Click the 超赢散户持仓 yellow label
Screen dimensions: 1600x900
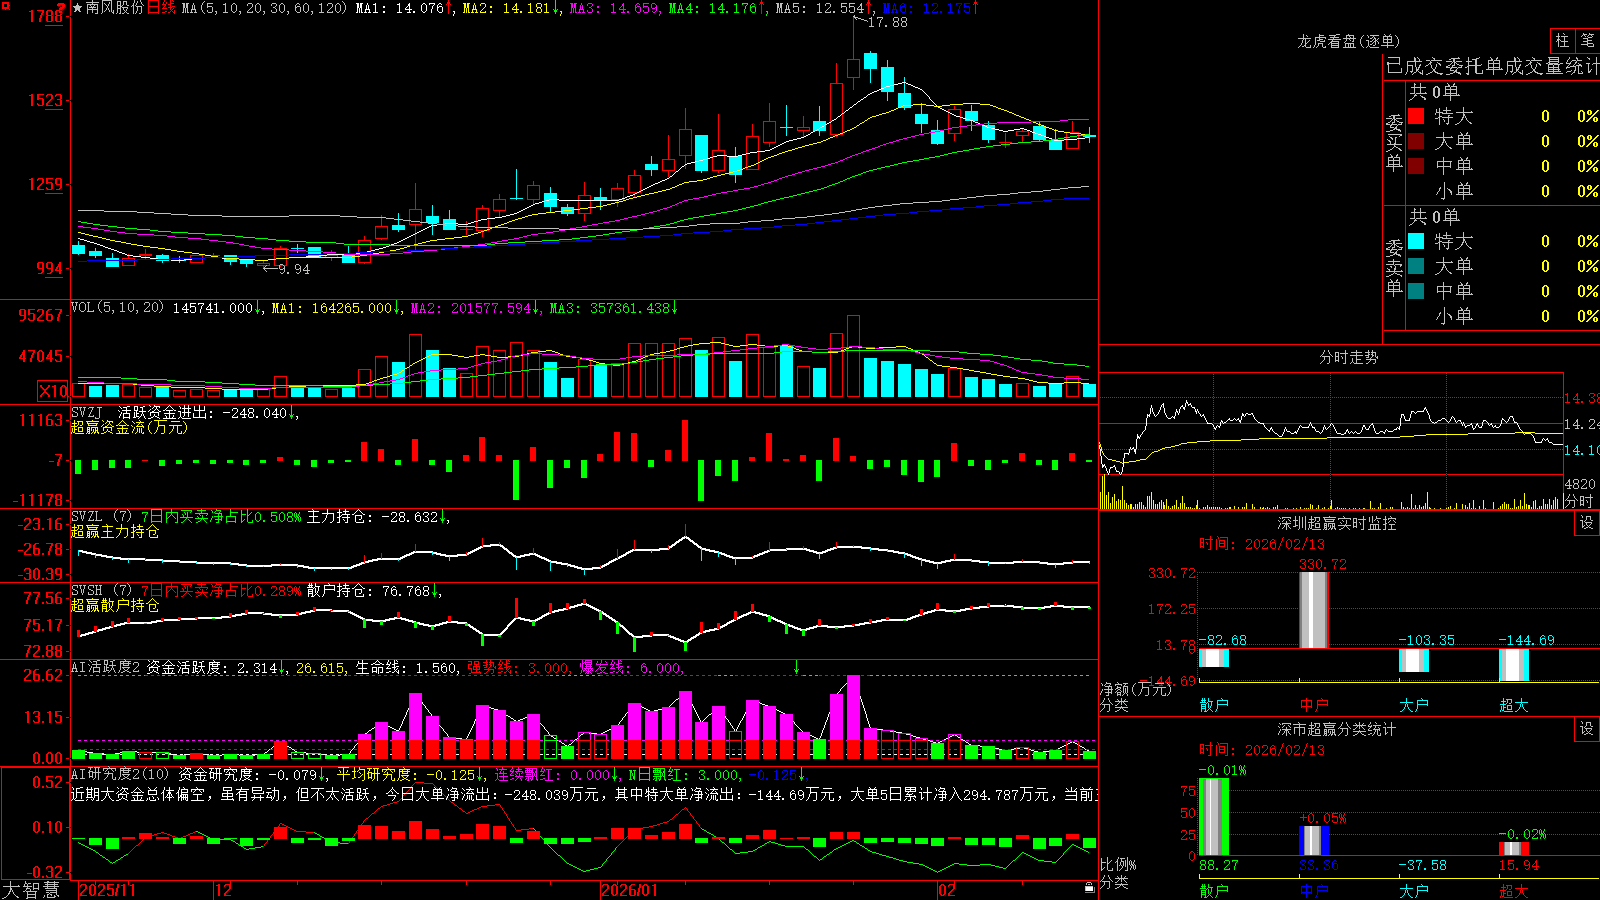point(115,605)
